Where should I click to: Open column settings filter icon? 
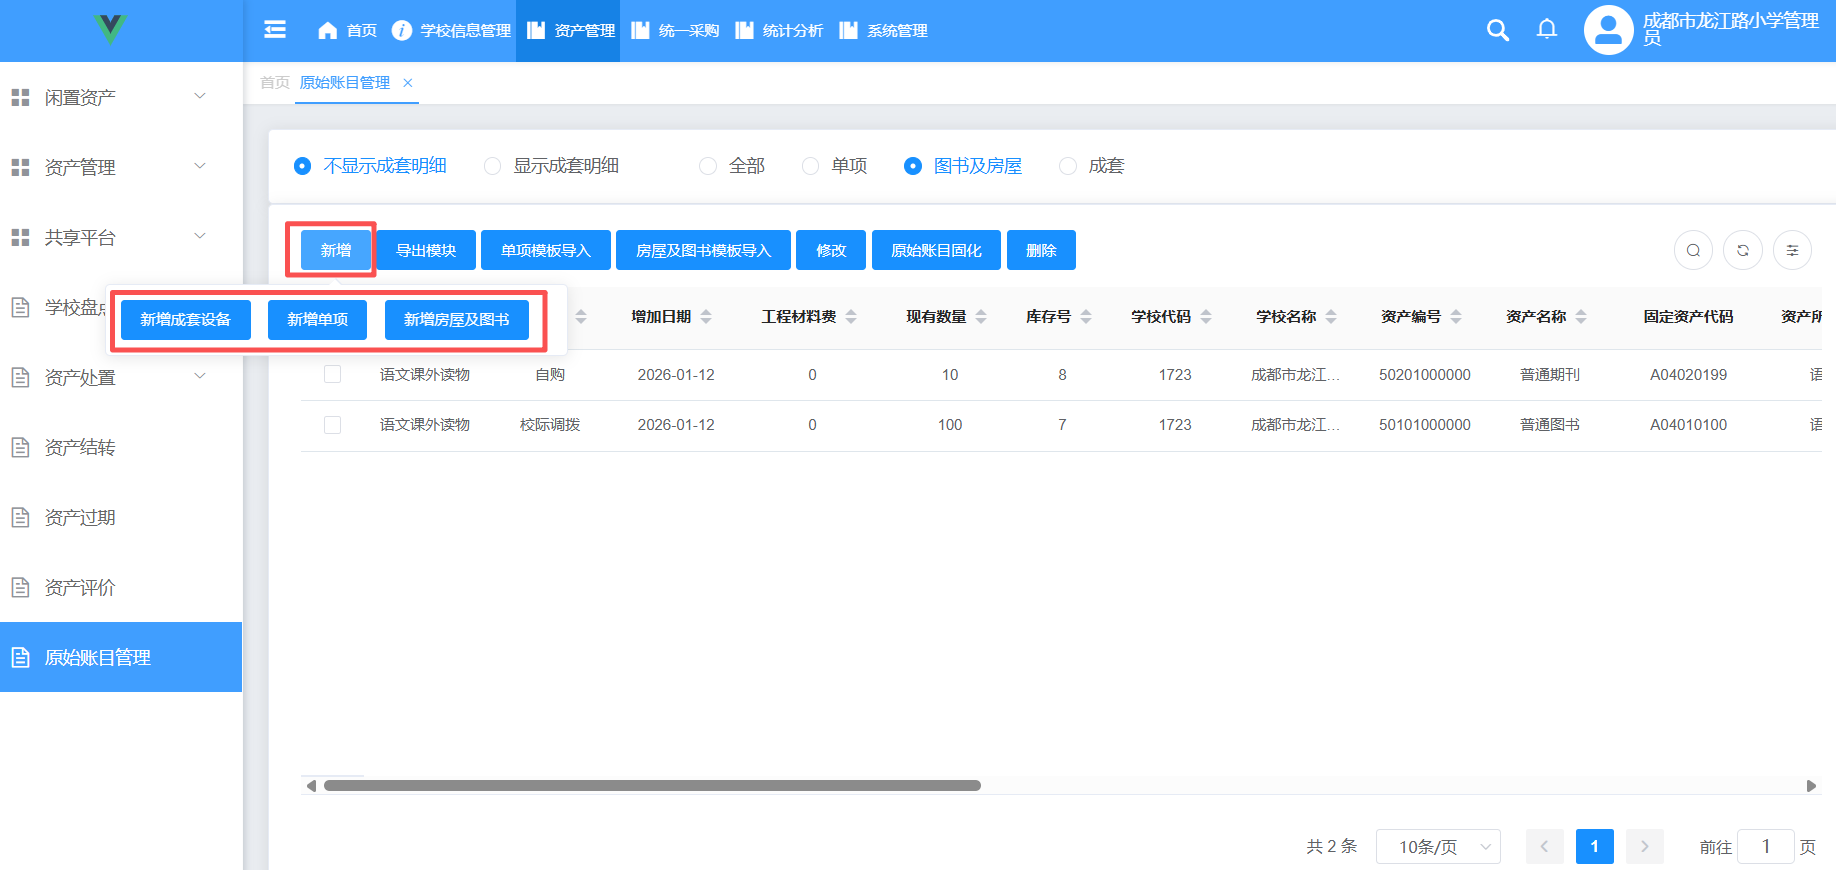pyautogui.click(x=1792, y=250)
